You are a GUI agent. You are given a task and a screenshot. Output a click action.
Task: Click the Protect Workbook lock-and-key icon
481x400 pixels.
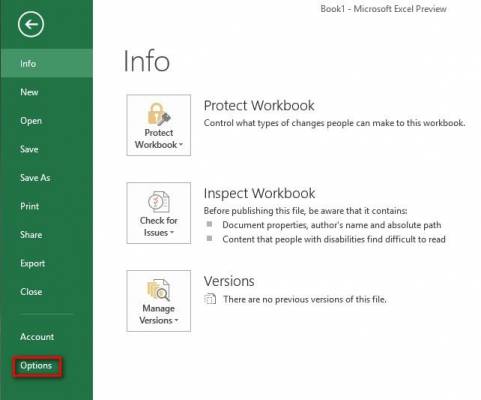[159, 114]
